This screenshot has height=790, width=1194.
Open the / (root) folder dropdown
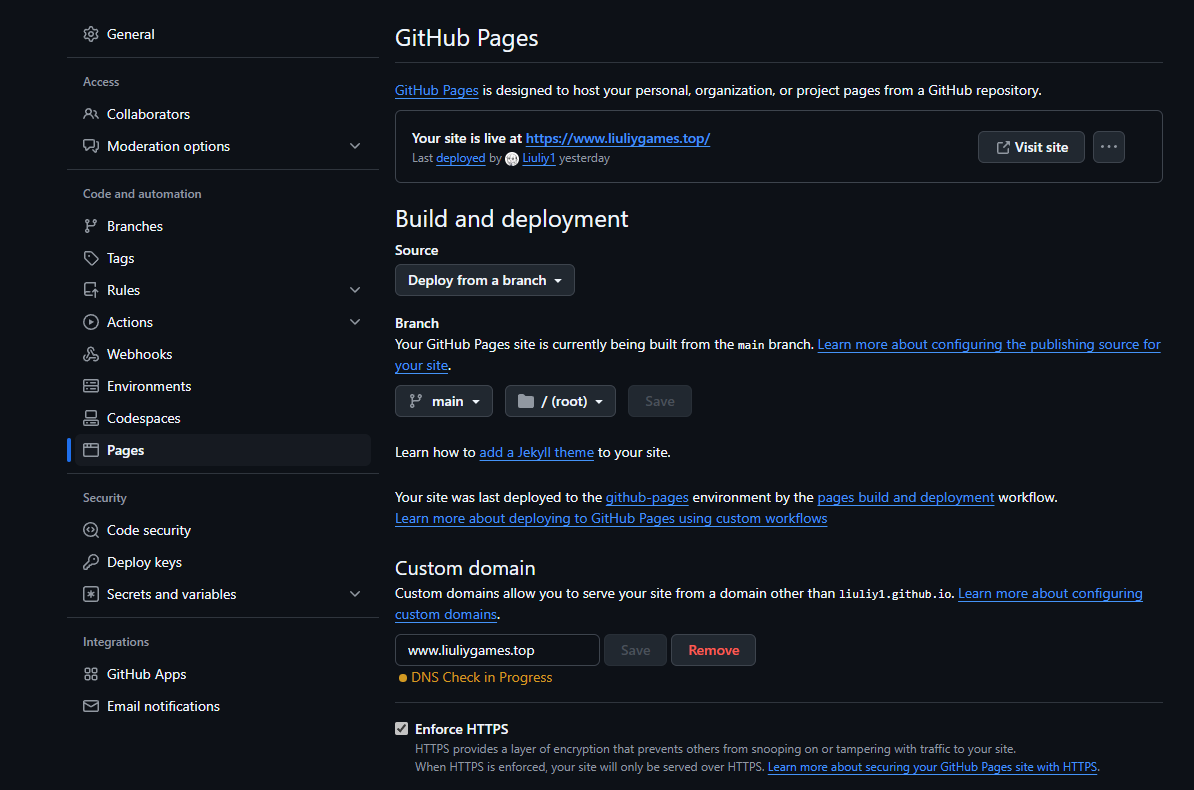tap(560, 401)
